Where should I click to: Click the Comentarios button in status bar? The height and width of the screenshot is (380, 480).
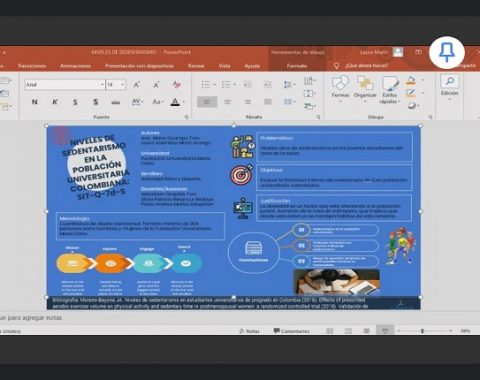pyautogui.click(x=292, y=331)
